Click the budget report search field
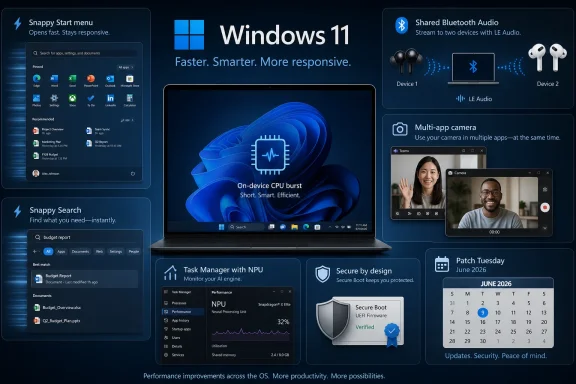Viewport: 576px width, 384px height. click(85, 237)
